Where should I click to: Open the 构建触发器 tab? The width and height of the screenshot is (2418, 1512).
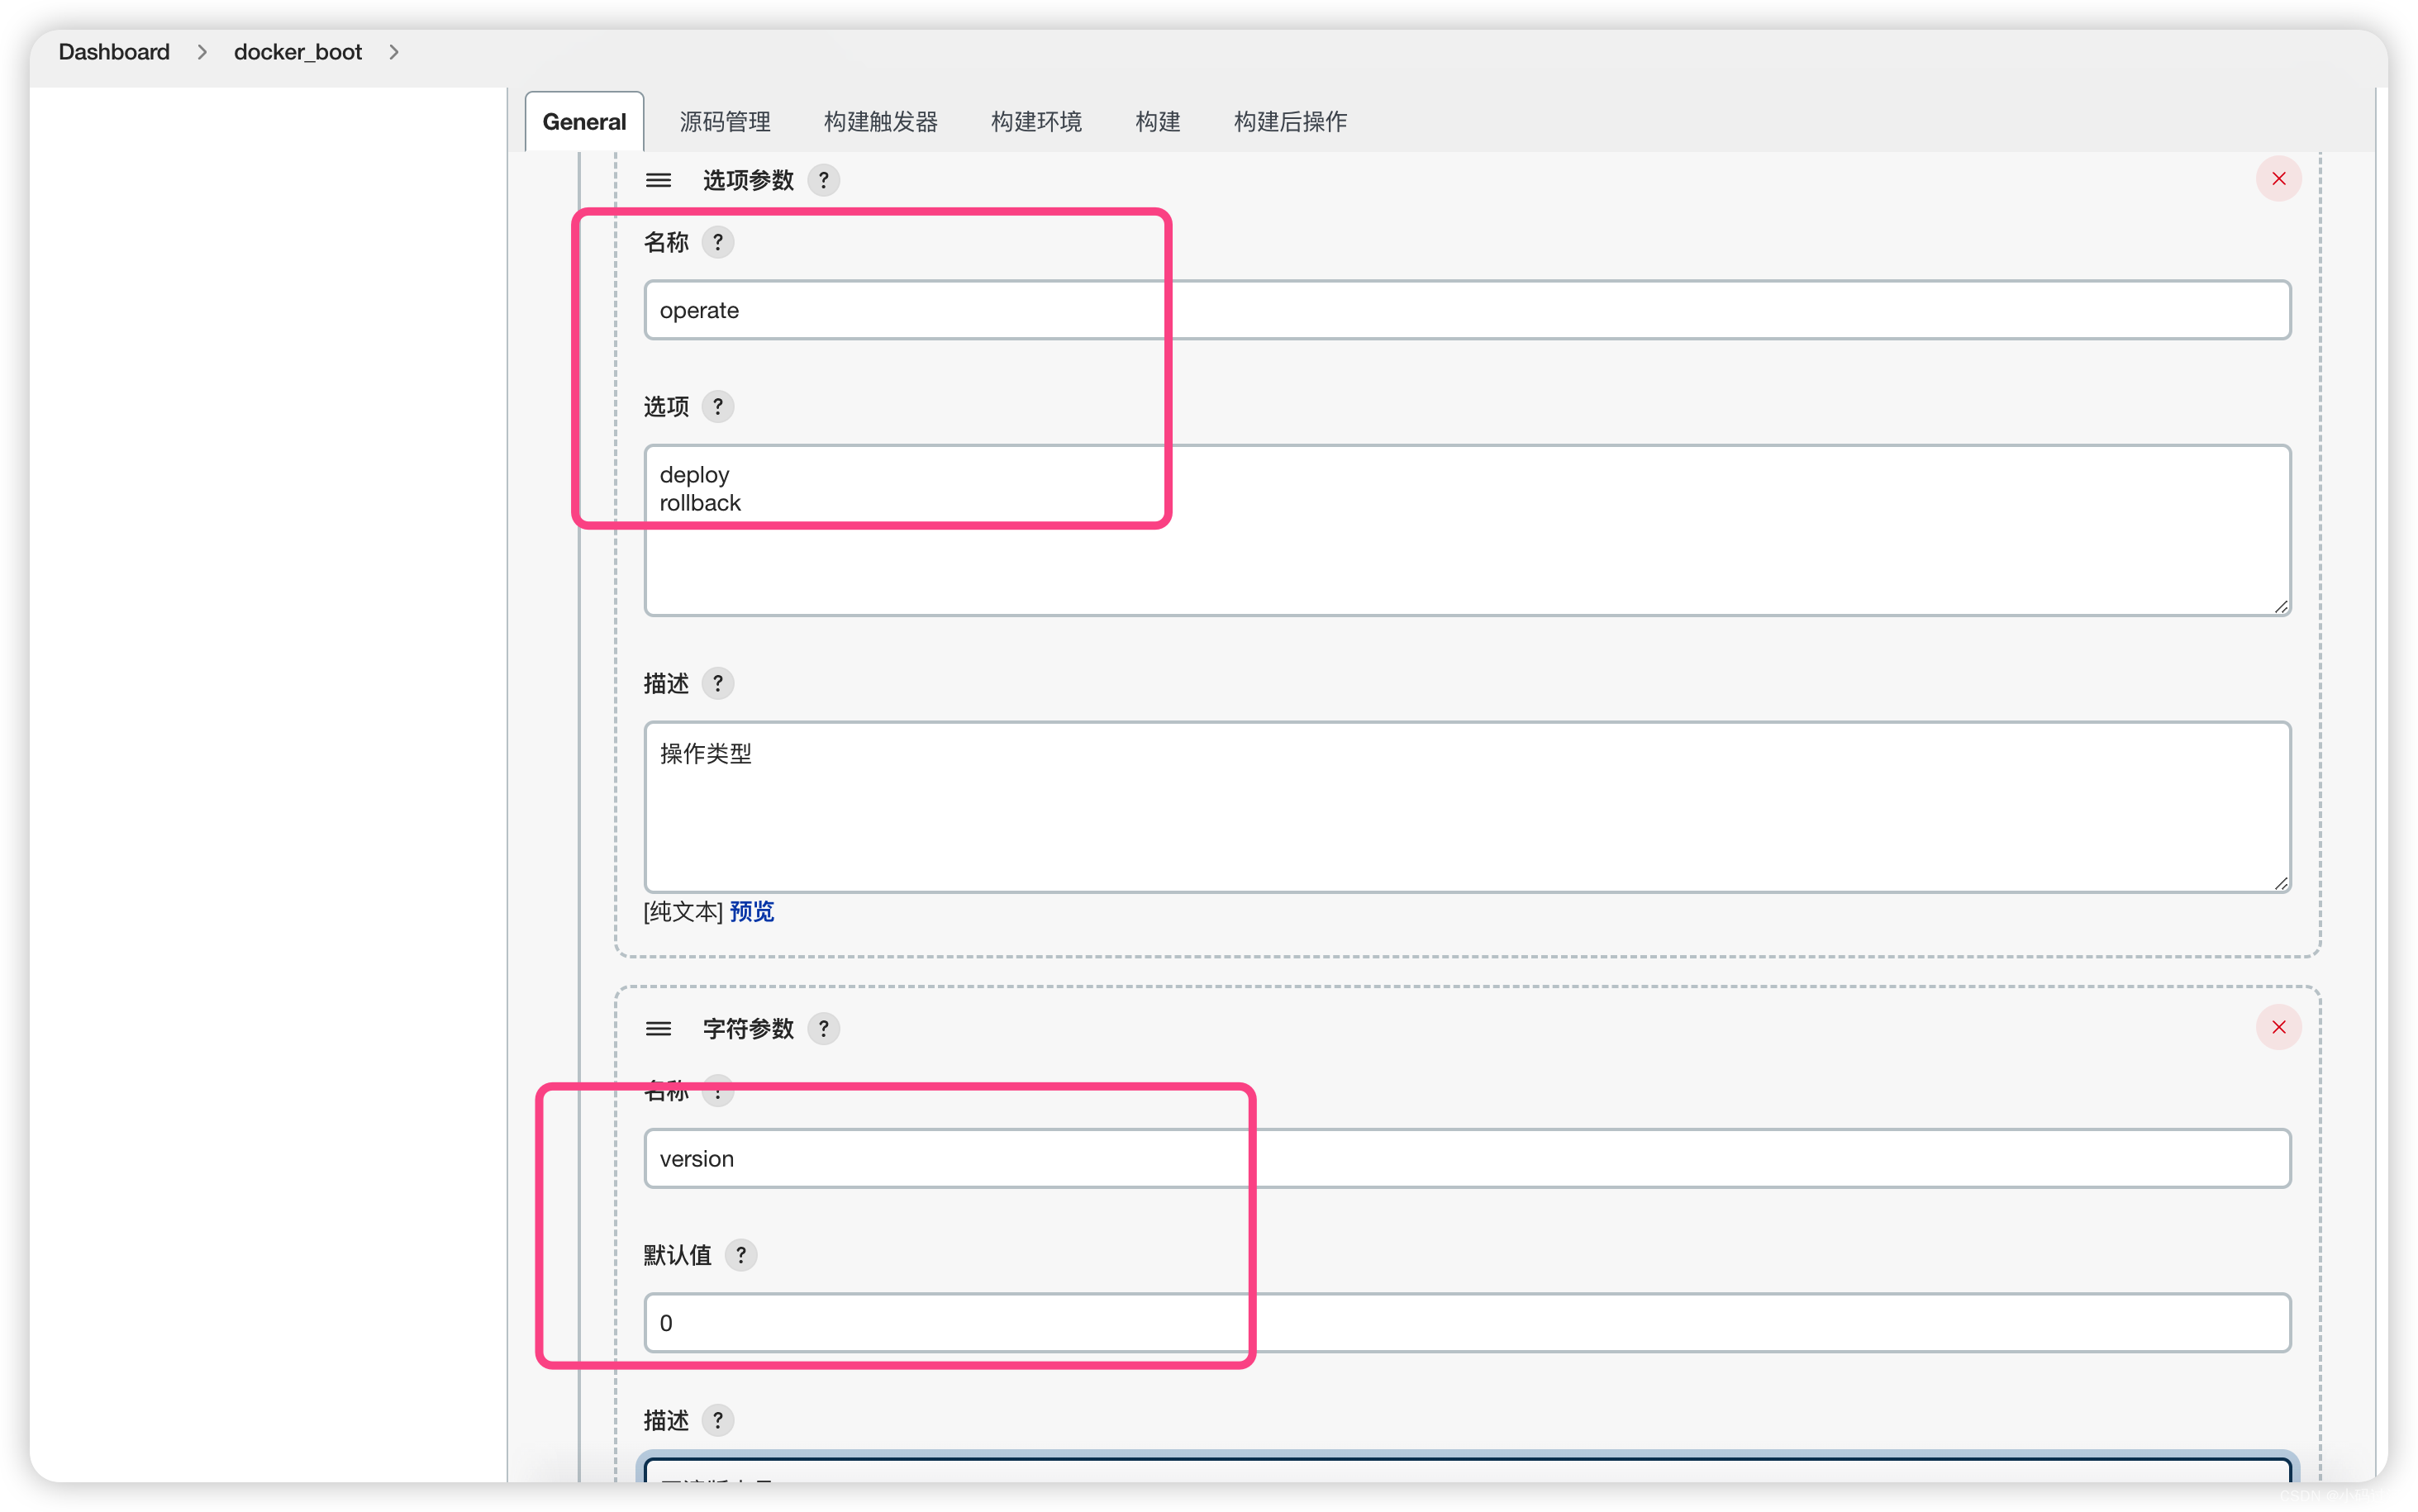tap(880, 122)
